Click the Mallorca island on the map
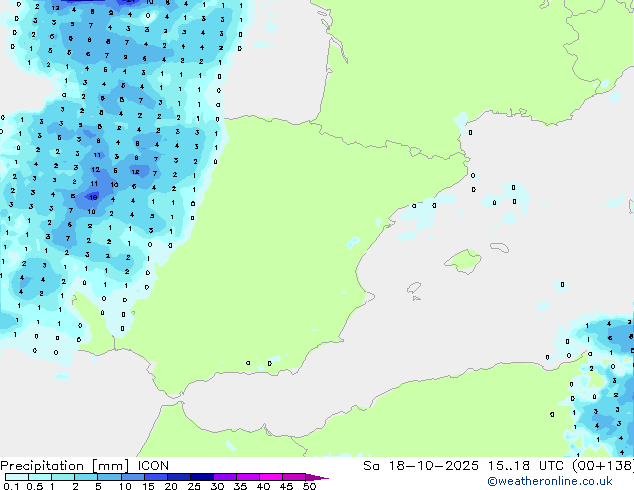This screenshot has height=490, width=634. pyautogui.click(x=463, y=261)
